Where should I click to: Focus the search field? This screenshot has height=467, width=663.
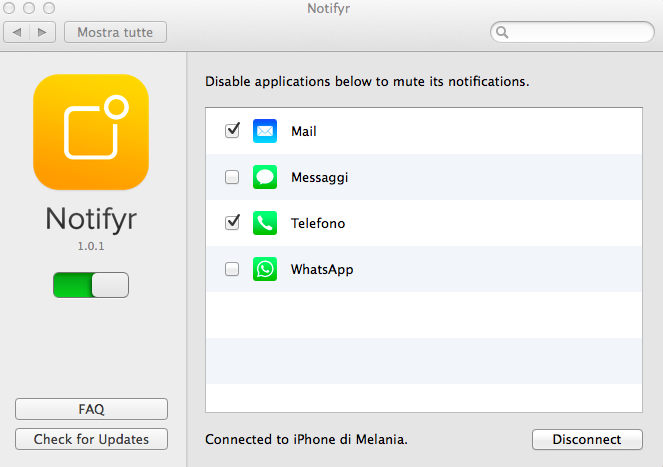point(572,32)
